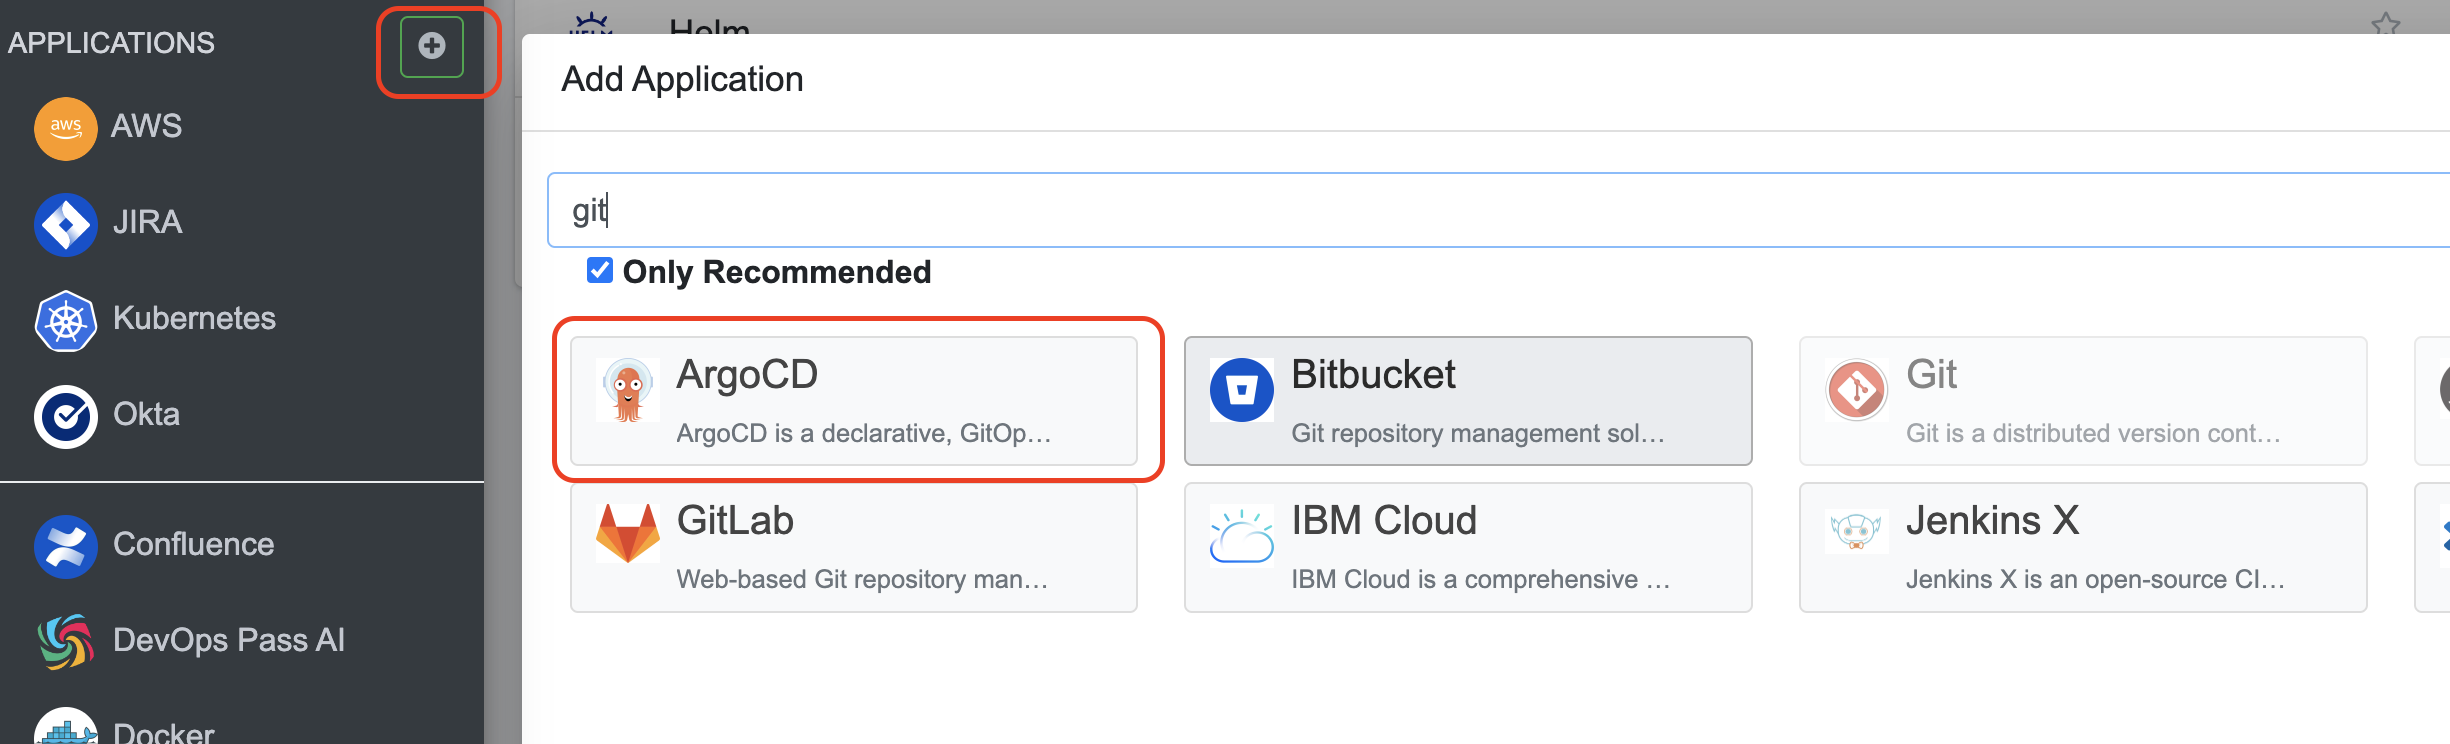Click the Kubernetes label in sidebar

pyautogui.click(x=194, y=318)
